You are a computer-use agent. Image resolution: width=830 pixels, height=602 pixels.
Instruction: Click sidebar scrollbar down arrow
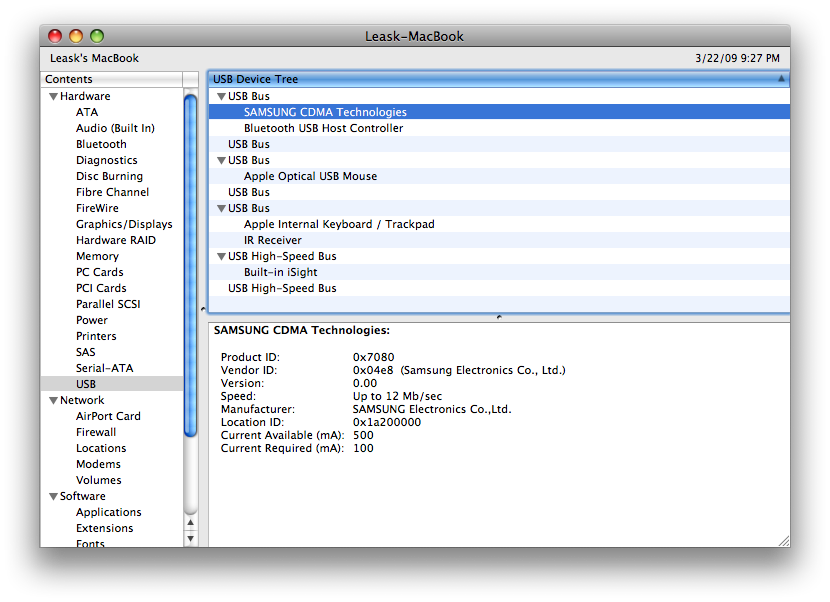pyautogui.click(x=191, y=538)
